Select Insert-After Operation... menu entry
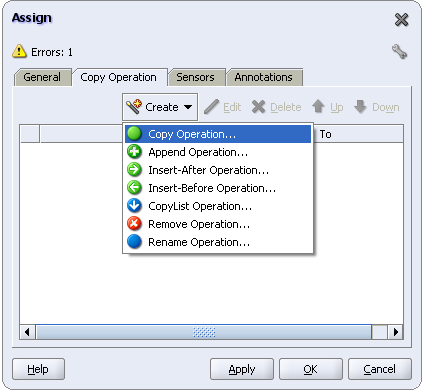Viewport: 423px width, 390px height. [x=218, y=170]
